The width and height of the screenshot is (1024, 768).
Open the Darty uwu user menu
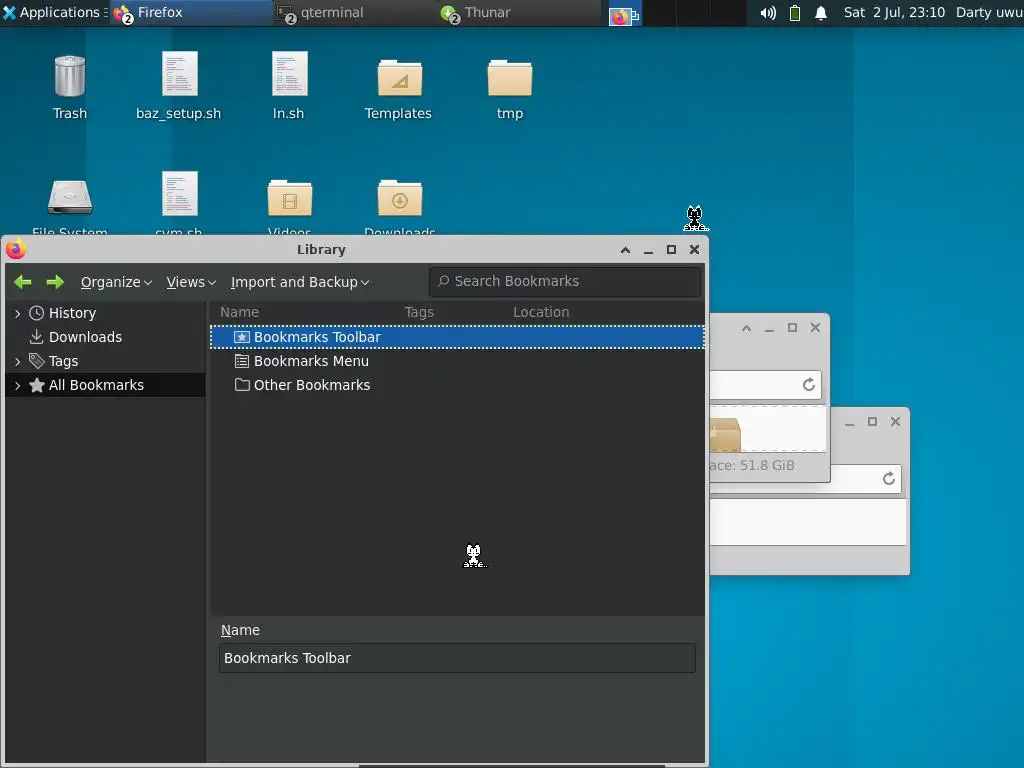(989, 12)
